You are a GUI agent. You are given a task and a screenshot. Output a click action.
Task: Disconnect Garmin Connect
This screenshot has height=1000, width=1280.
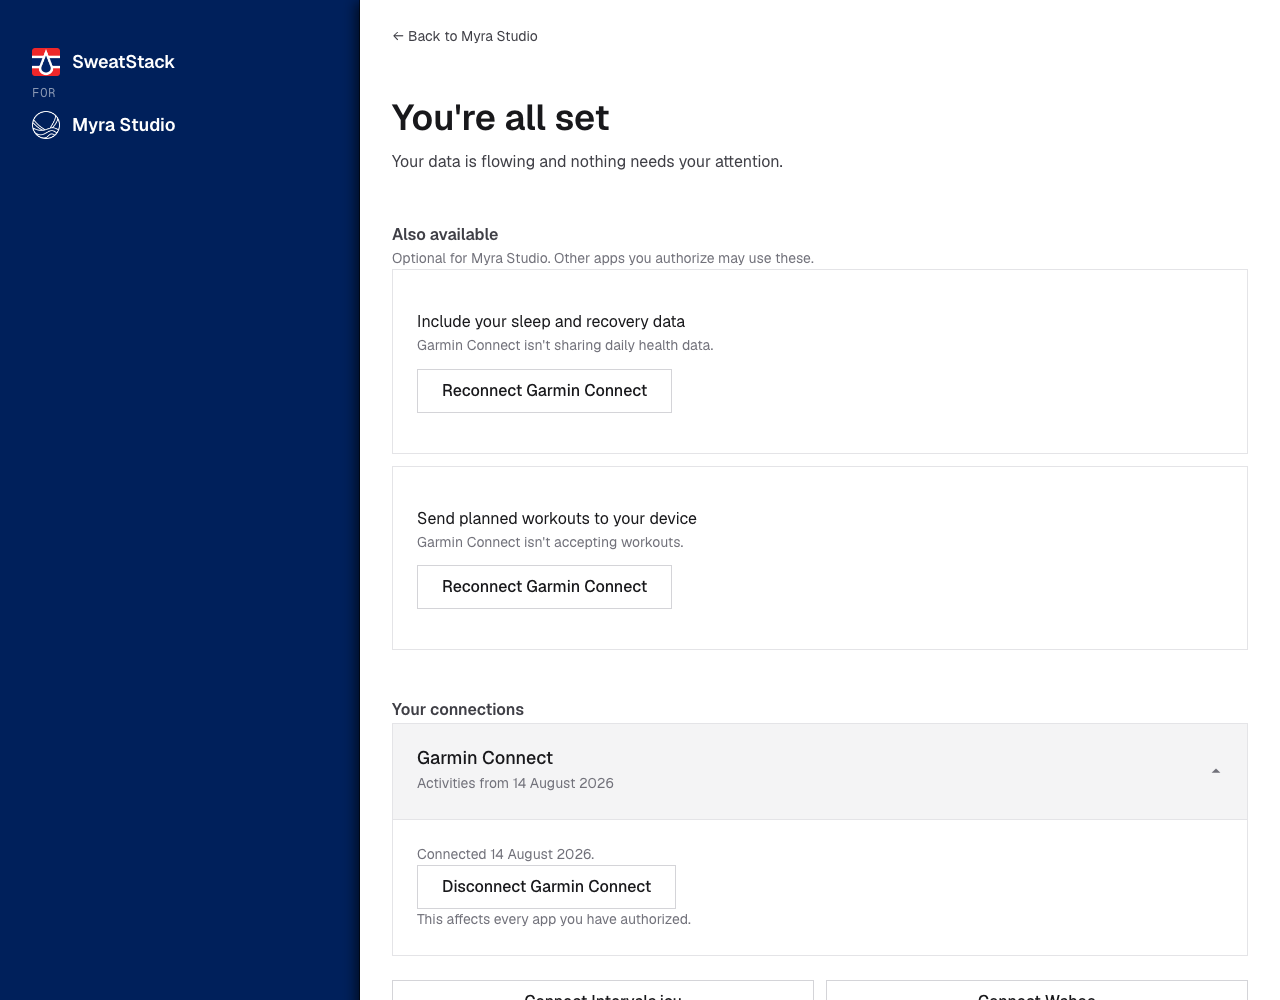546,887
